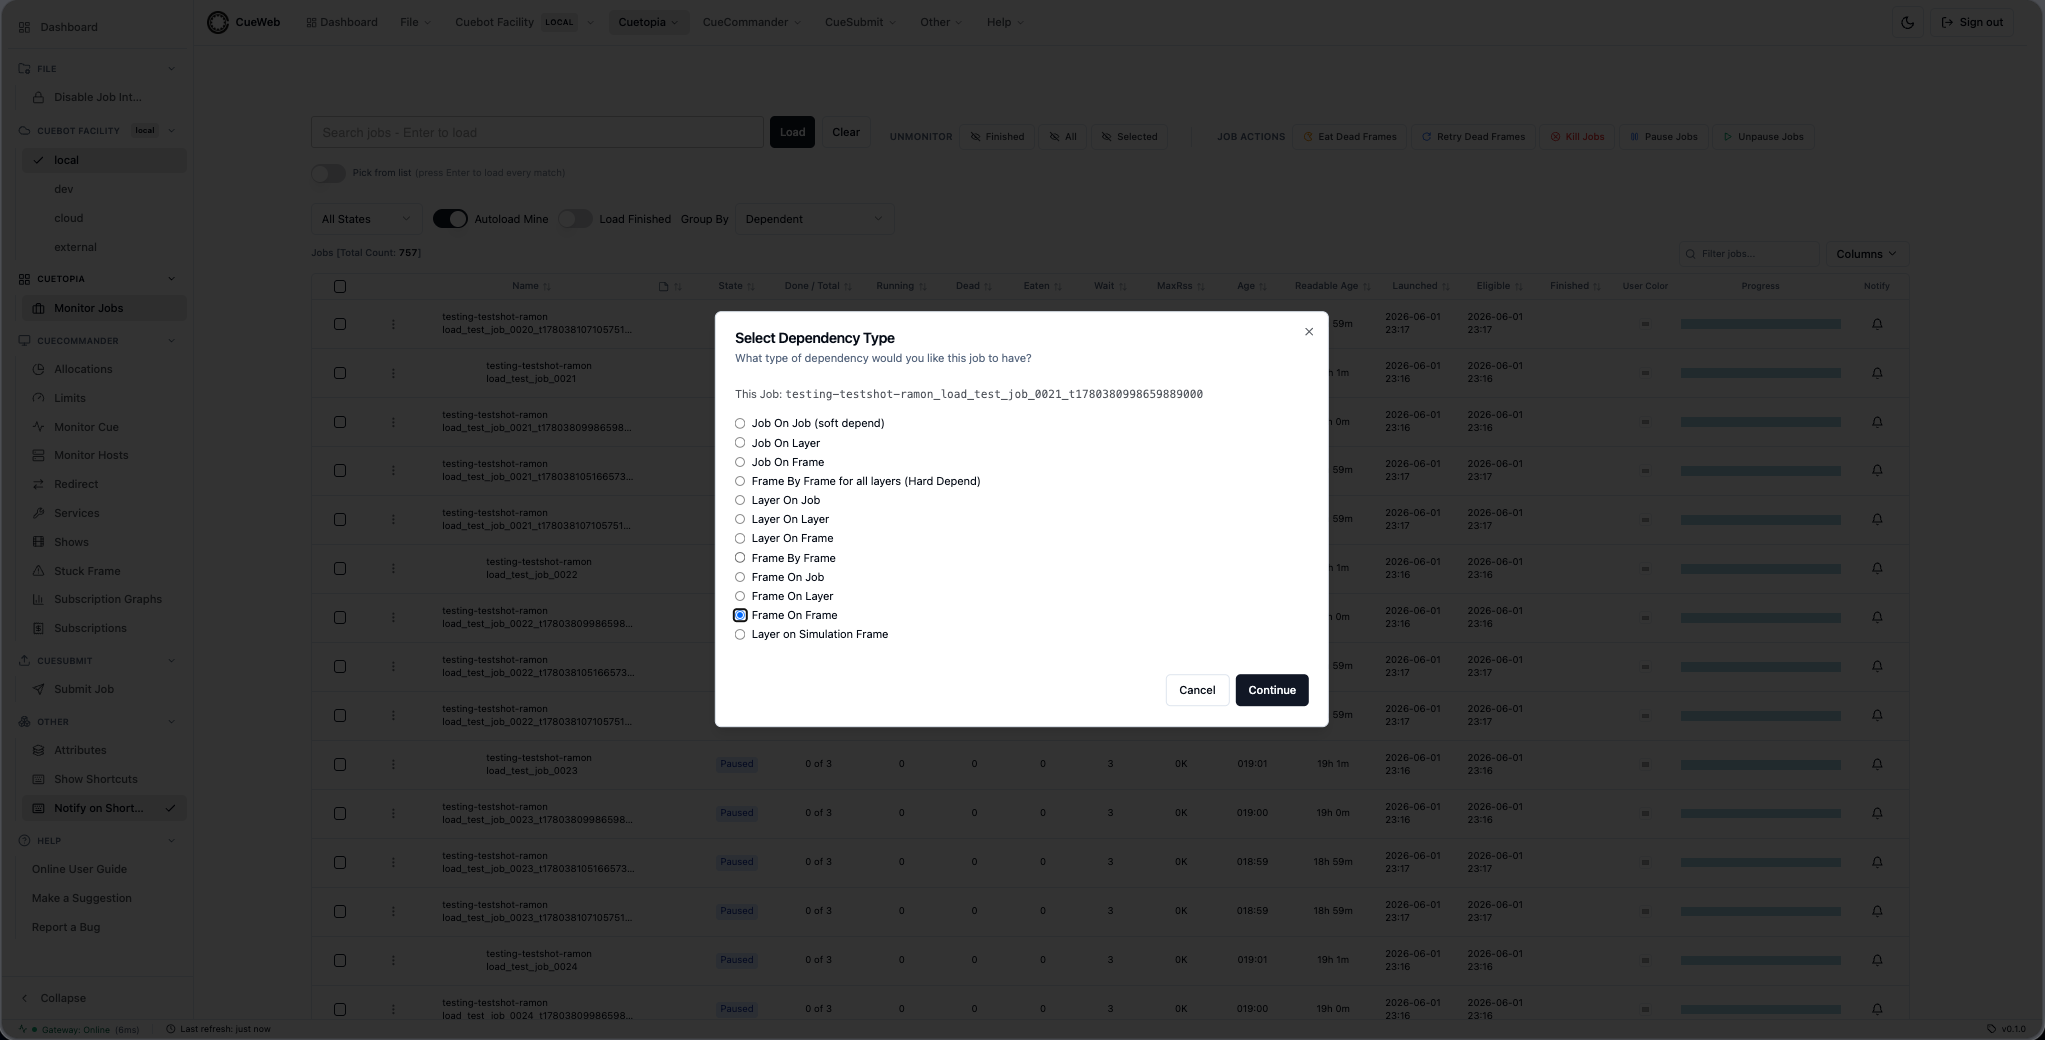Image resolution: width=2045 pixels, height=1040 pixels.
Task: Select the Job On Job soft depend option
Action: 740,424
